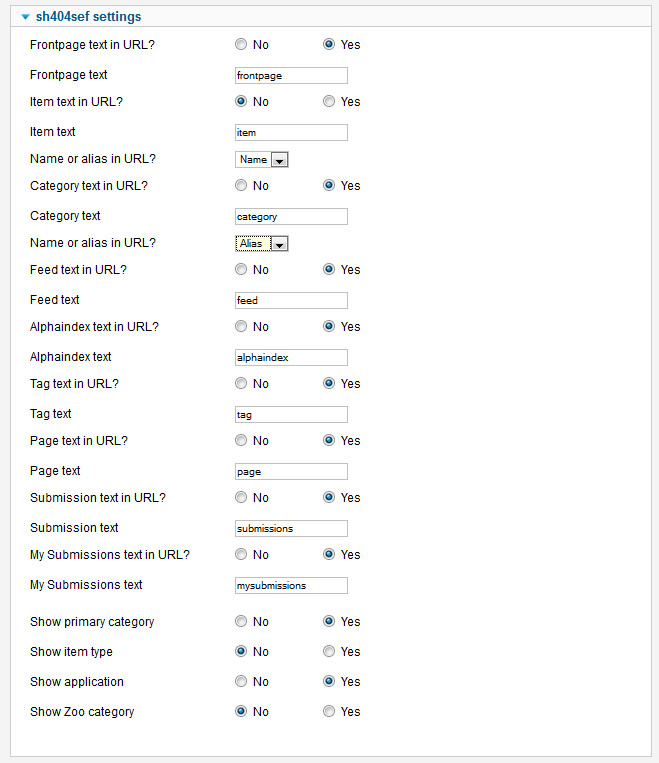Image resolution: width=659 pixels, height=763 pixels.
Task: Edit the Submission text field
Action: coord(290,528)
